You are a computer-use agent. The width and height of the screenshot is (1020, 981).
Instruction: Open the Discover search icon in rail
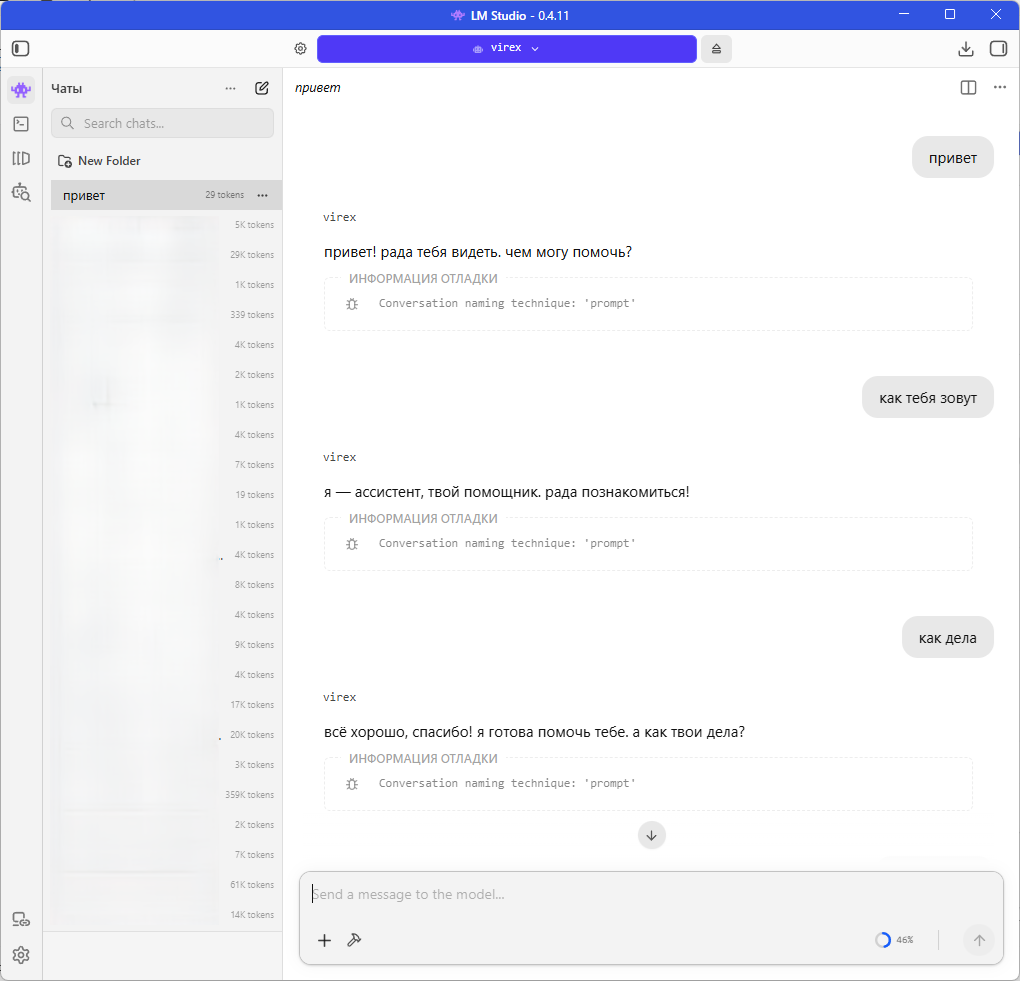[21, 192]
